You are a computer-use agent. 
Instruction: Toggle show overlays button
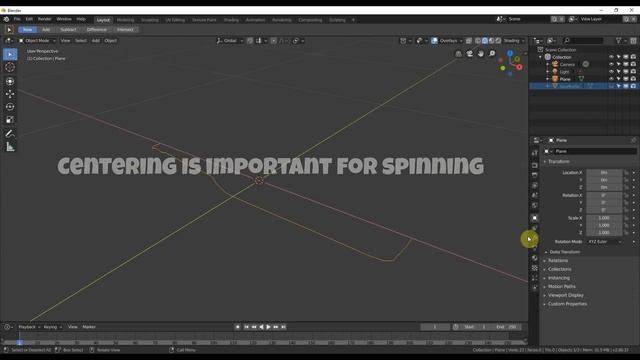[434, 41]
